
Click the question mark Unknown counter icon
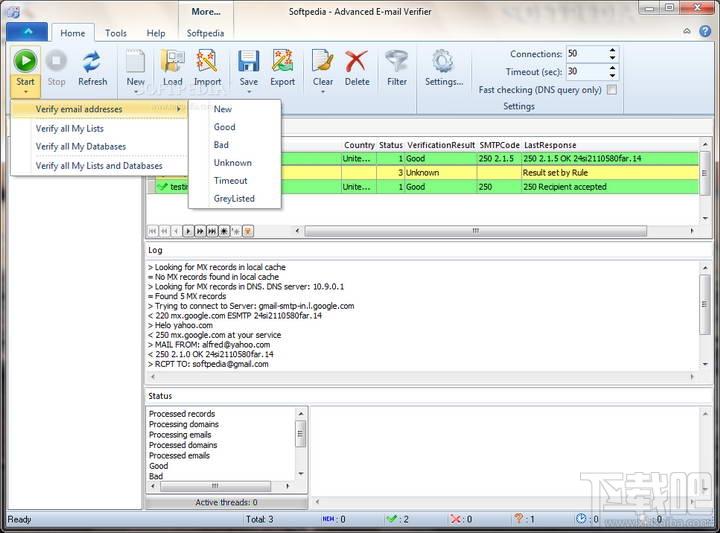coord(519,518)
